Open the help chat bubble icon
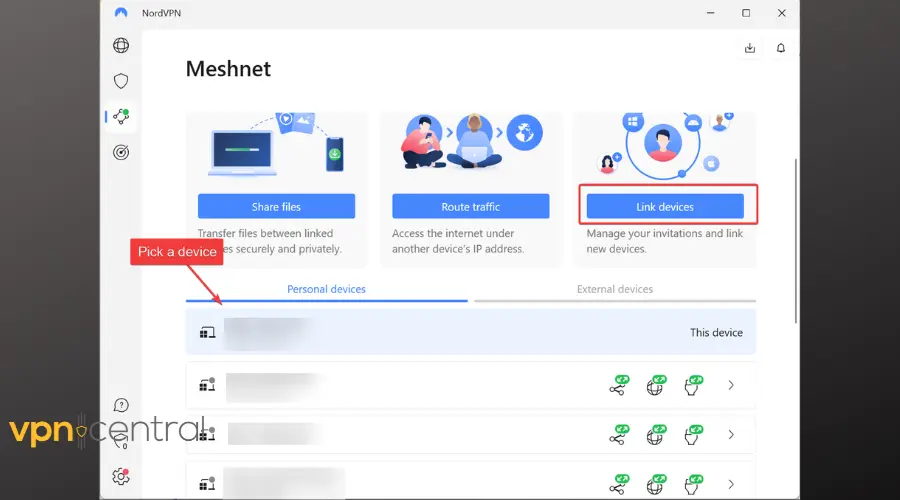 click(121, 405)
